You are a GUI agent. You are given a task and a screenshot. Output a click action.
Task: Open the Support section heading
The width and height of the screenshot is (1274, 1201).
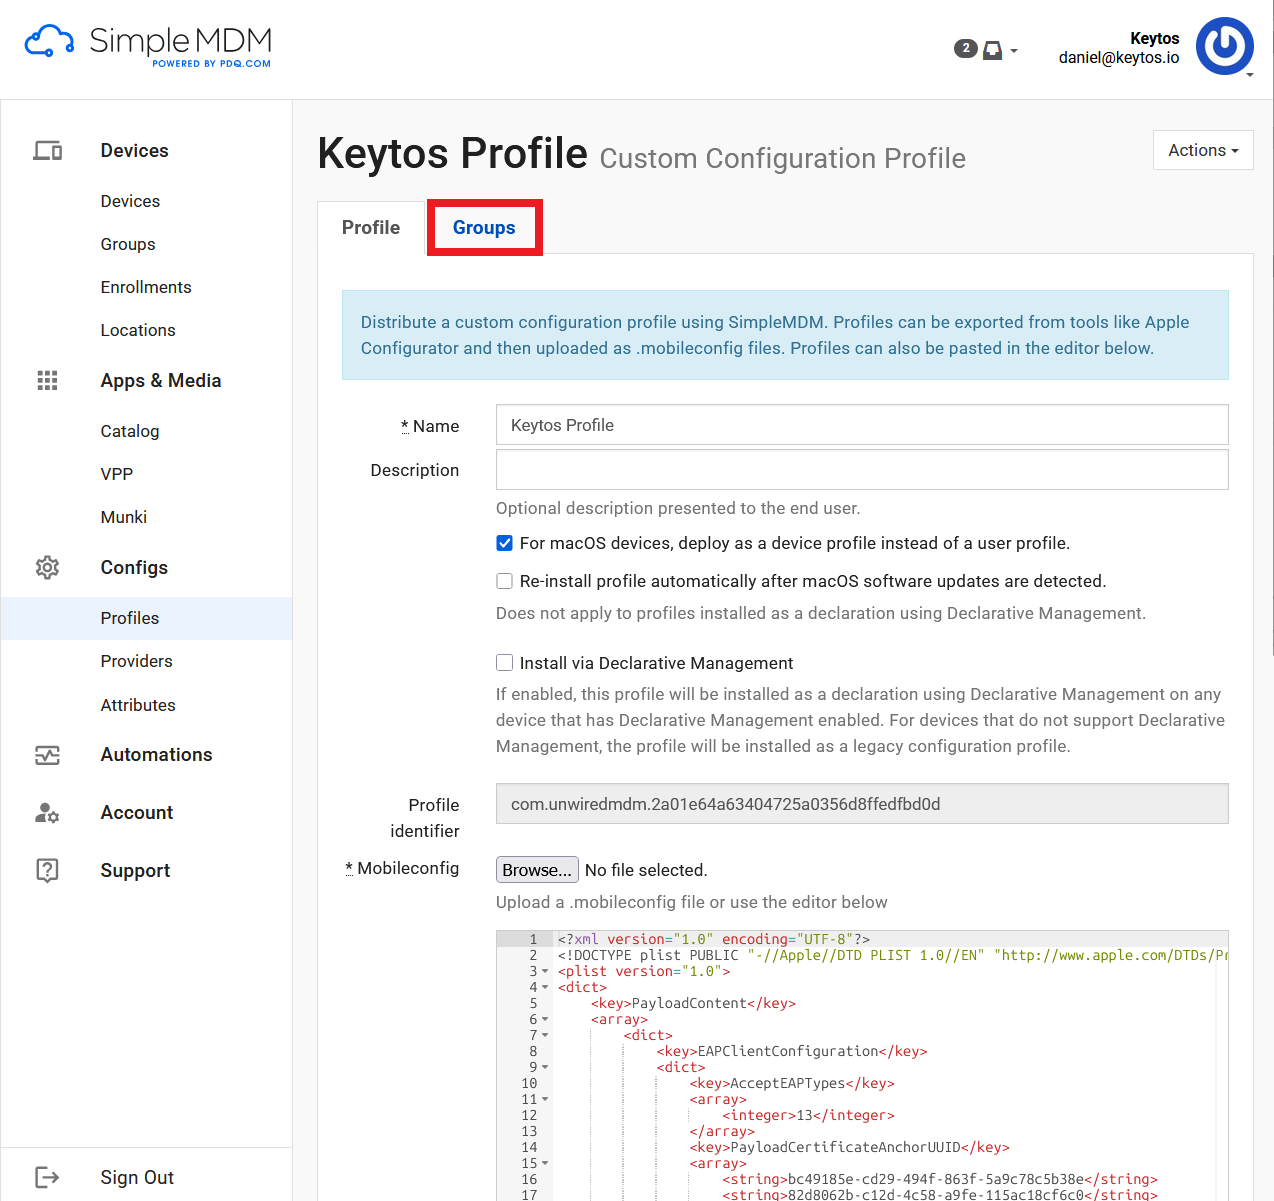point(135,871)
